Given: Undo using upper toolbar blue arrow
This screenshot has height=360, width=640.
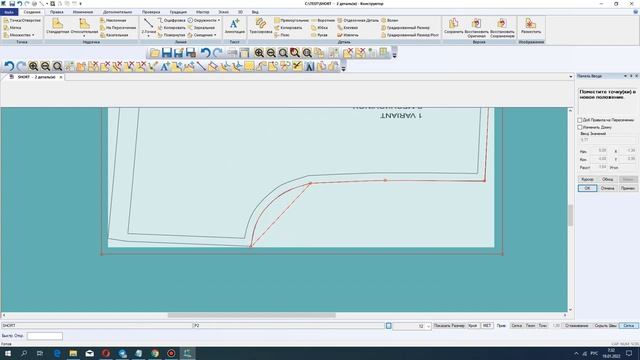Looking at the screenshot, I should coord(205,53).
